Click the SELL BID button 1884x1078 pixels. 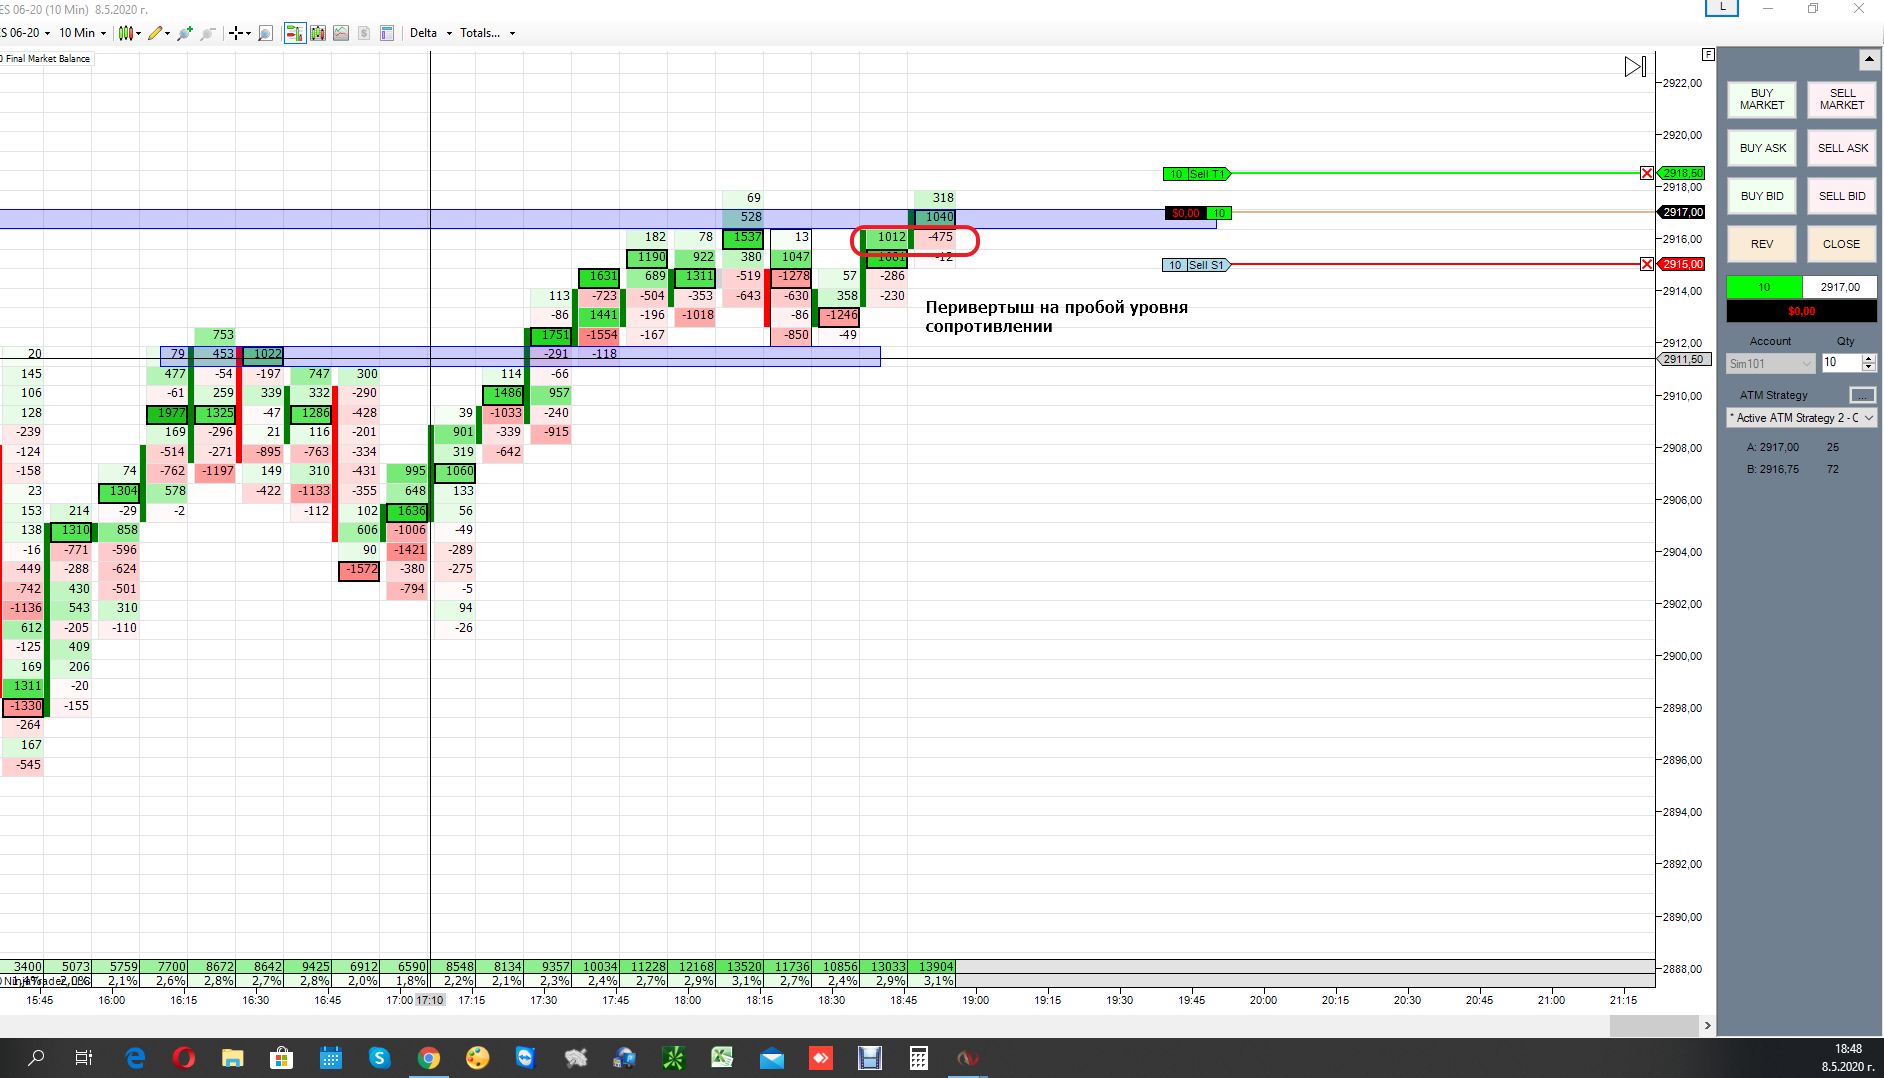coord(1842,196)
